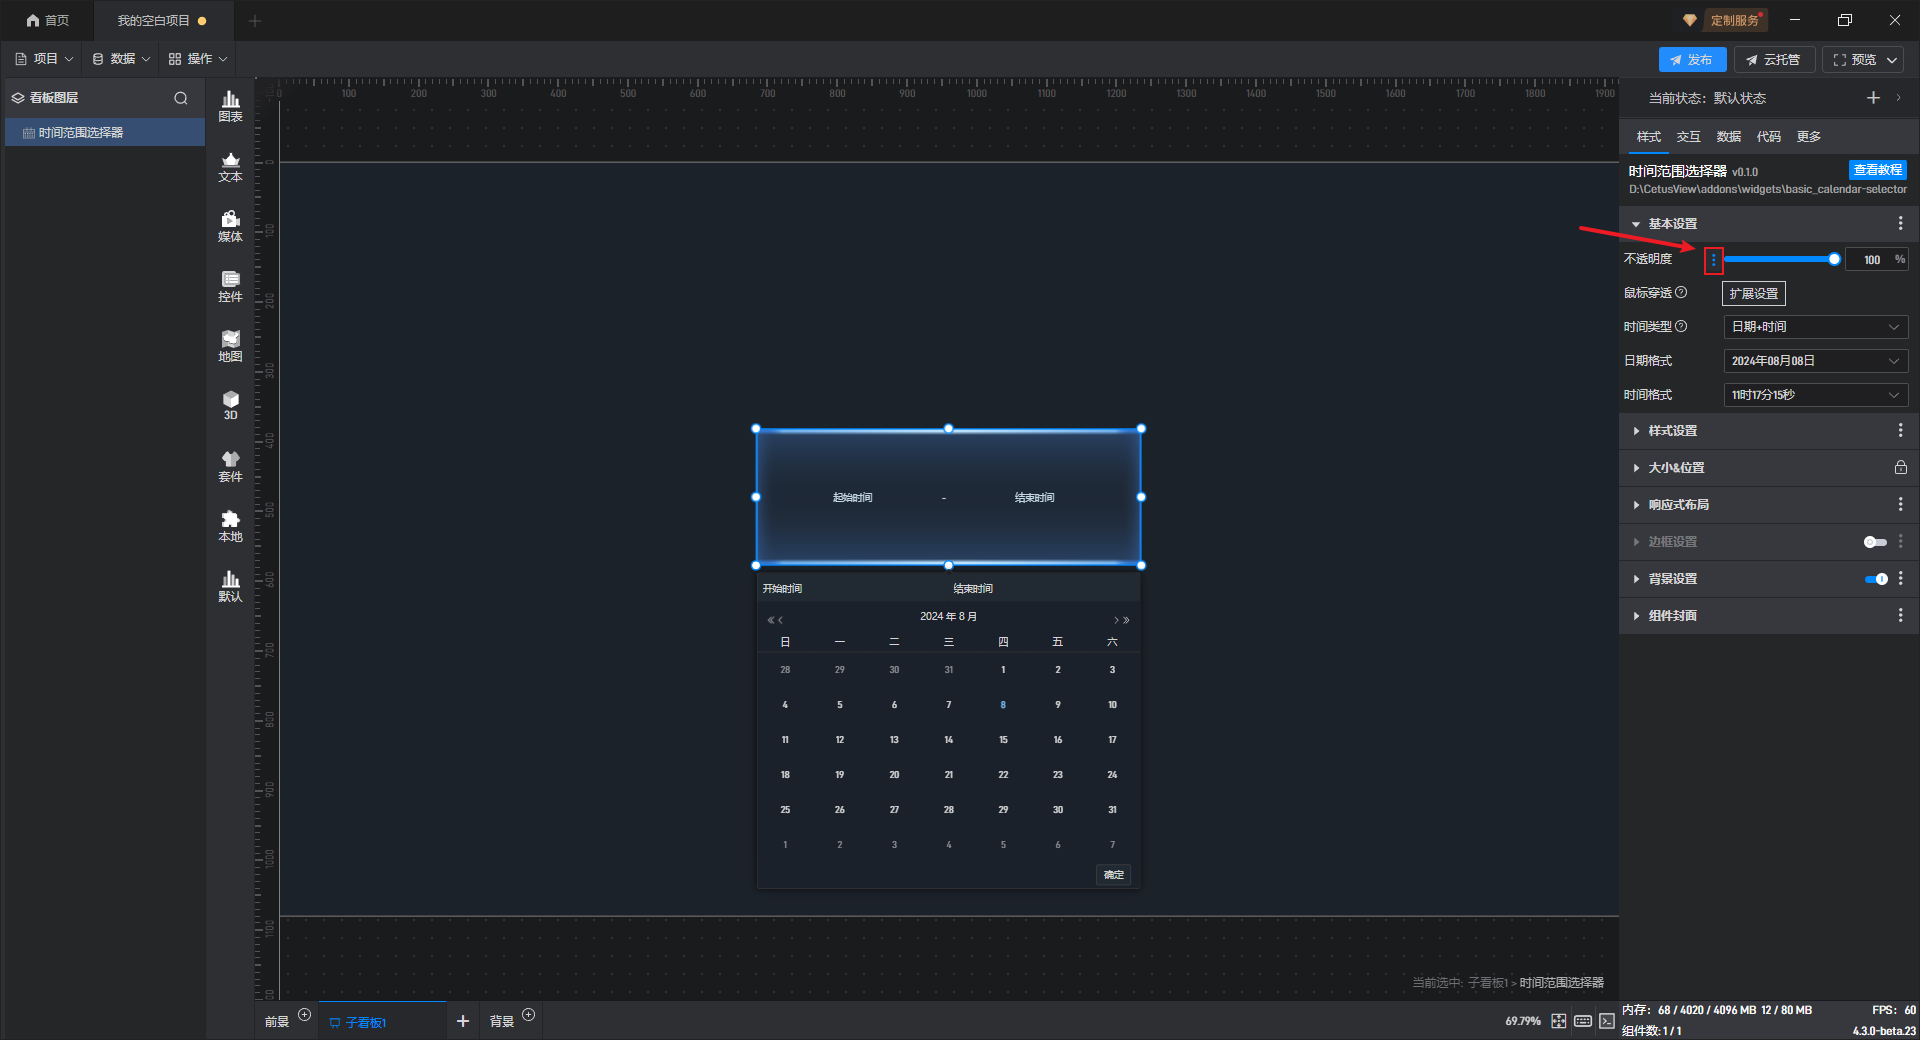Switch to the 交互 tab
This screenshot has height=1040, width=1920.
pos(1688,137)
